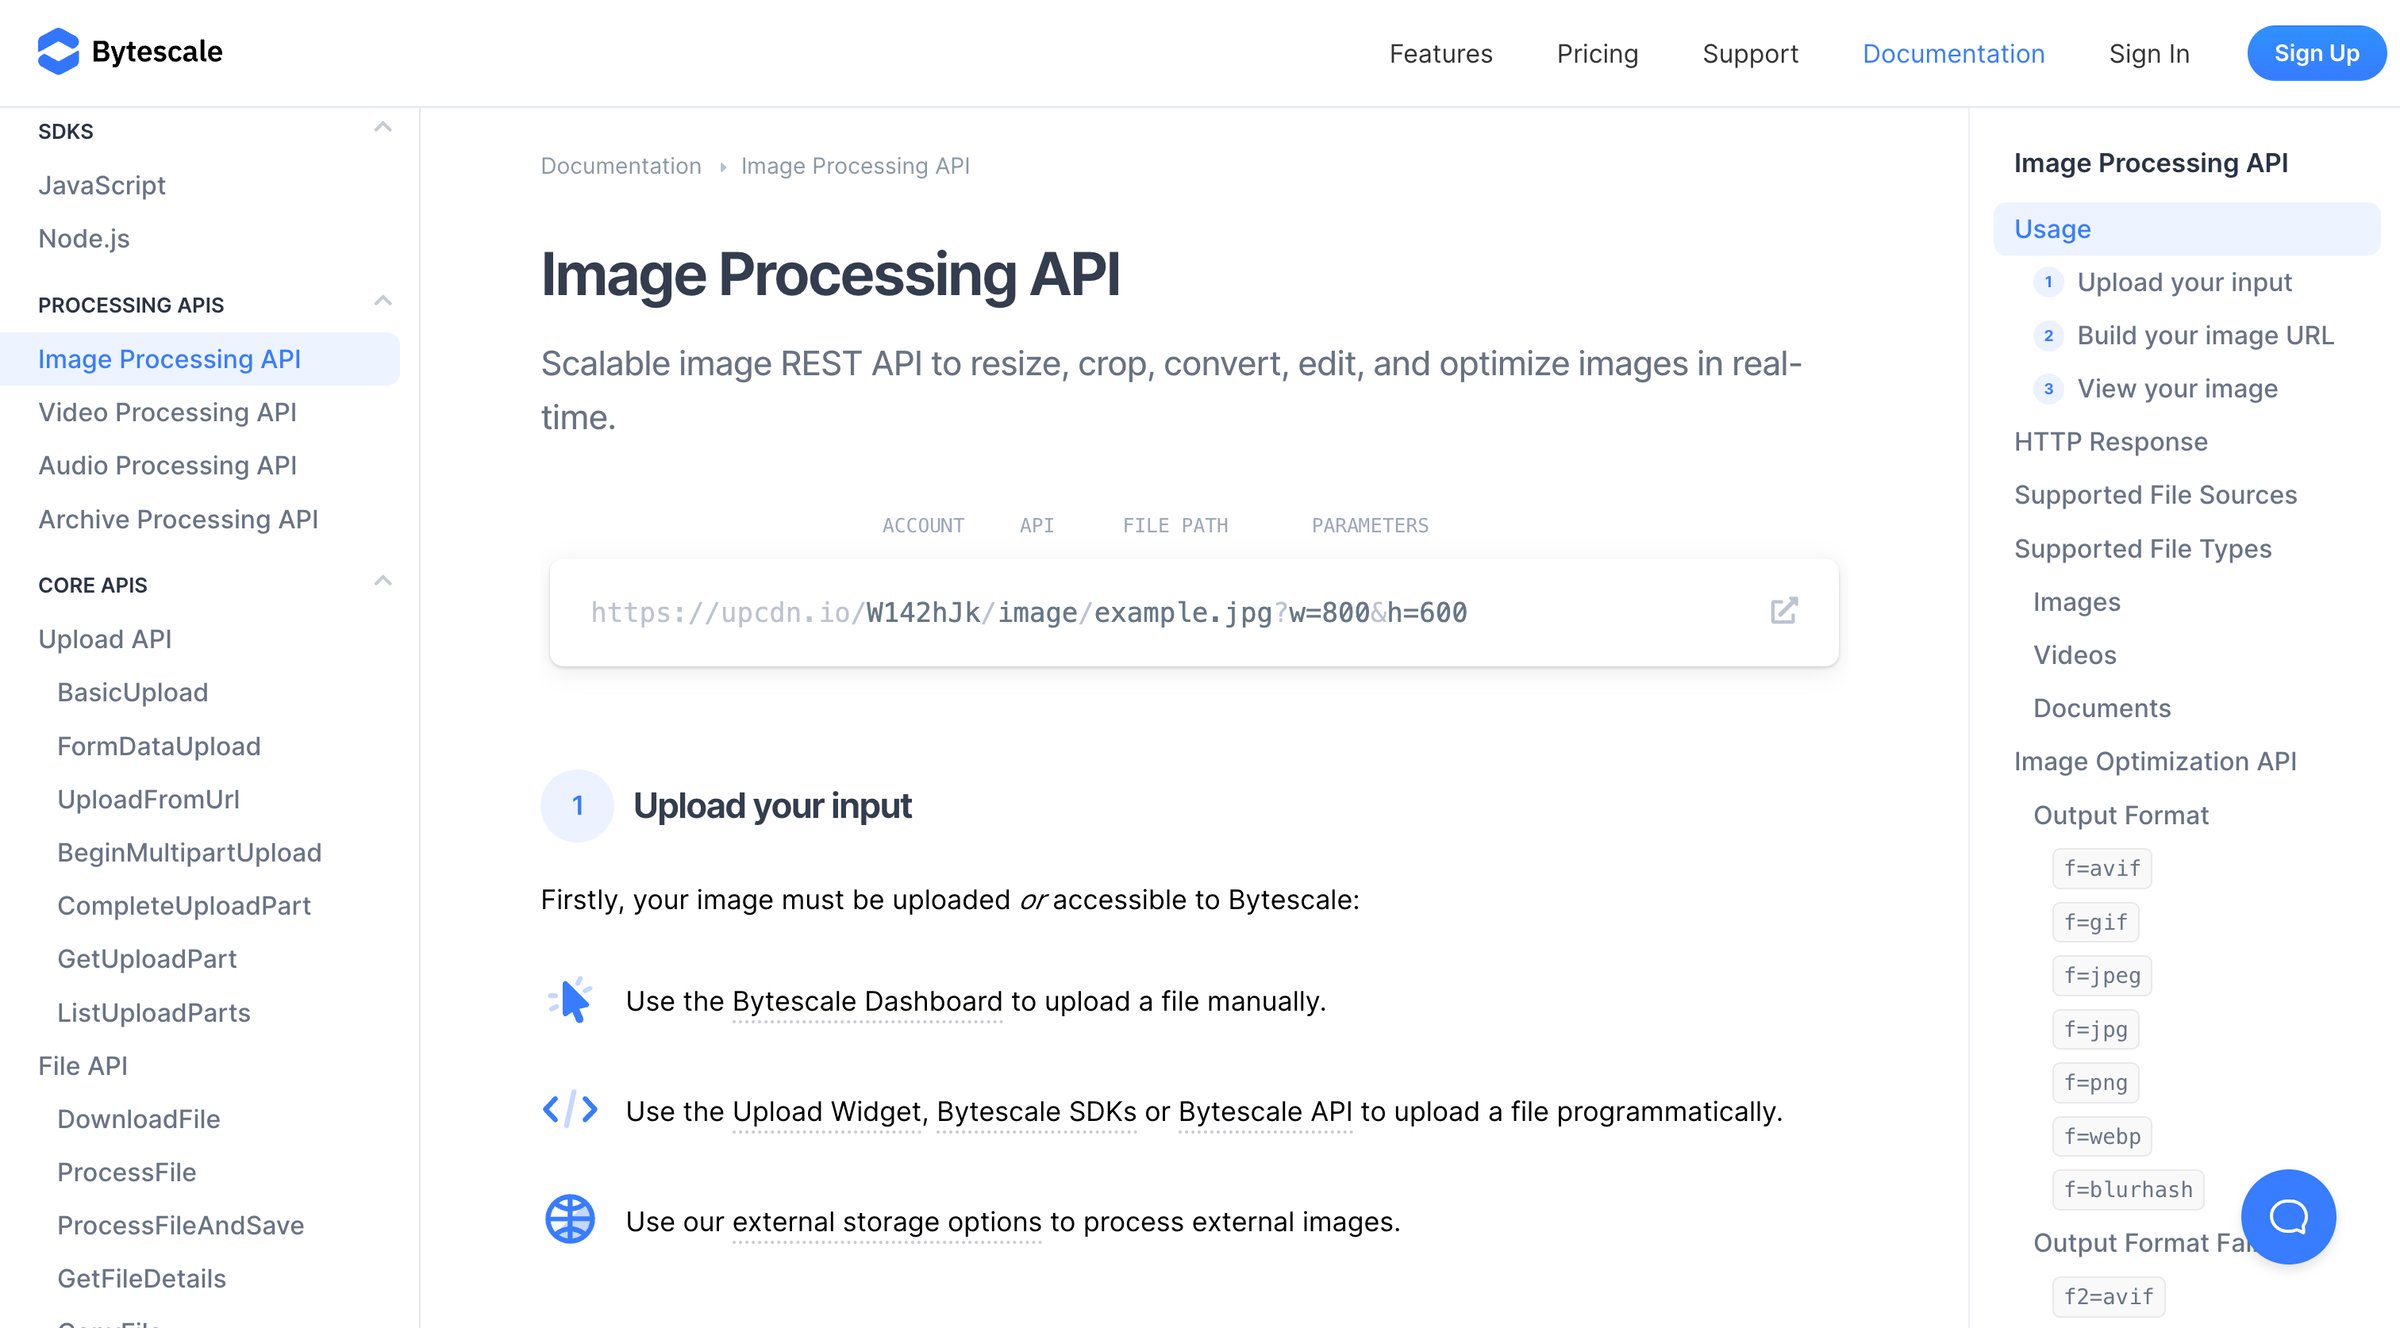Viewport: 2400px width, 1328px height.
Task: Collapse the SDKS sidebar section
Action: pyautogui.click(x=382, y=128)
